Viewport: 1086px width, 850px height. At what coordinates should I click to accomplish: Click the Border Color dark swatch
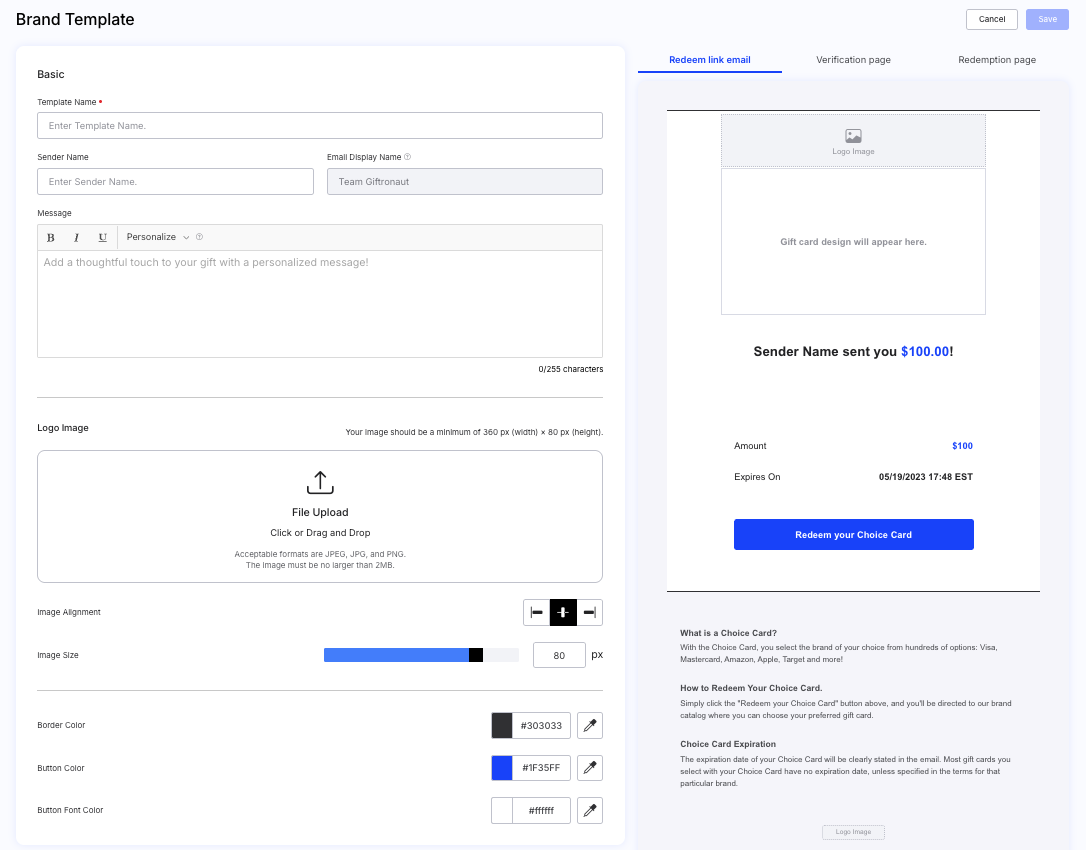click(x=502, y=725)
